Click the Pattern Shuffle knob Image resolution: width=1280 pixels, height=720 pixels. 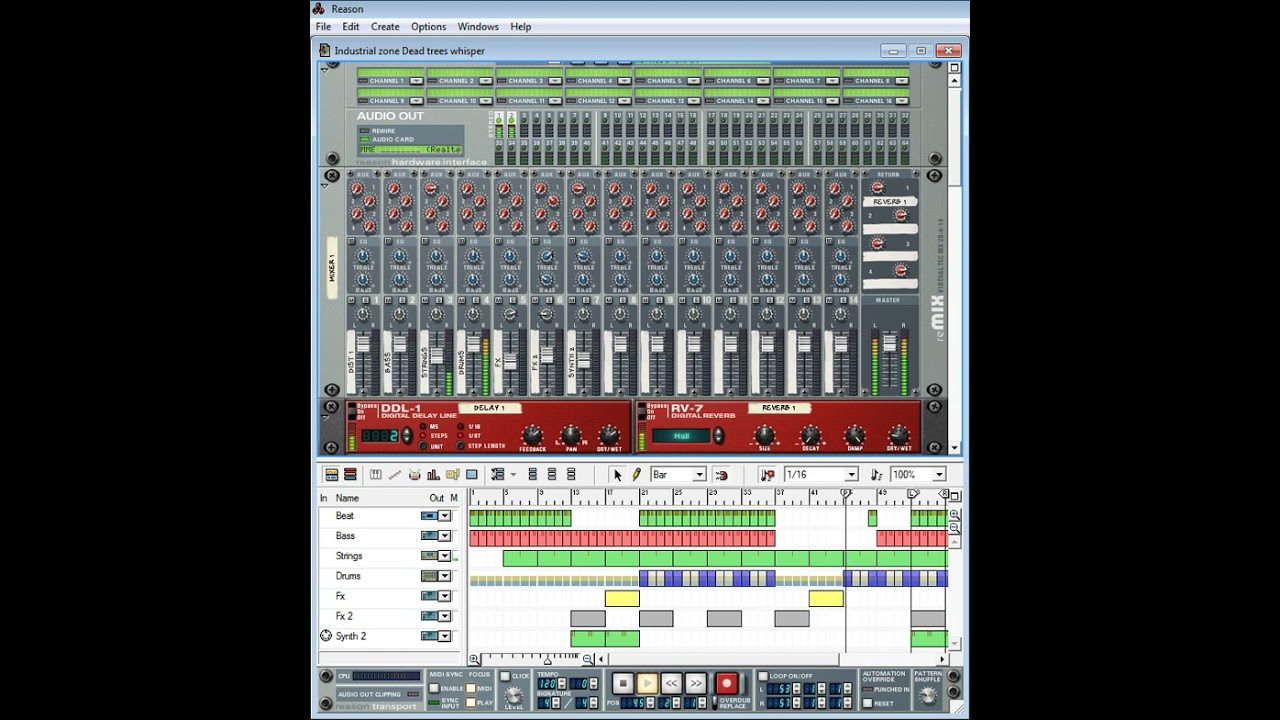pyautogui.click(x=928, y=696)
